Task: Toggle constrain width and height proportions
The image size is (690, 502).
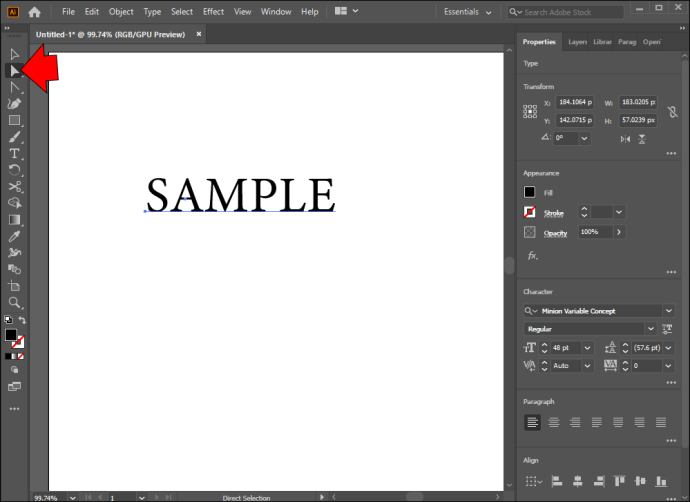Action: (672, 111)
